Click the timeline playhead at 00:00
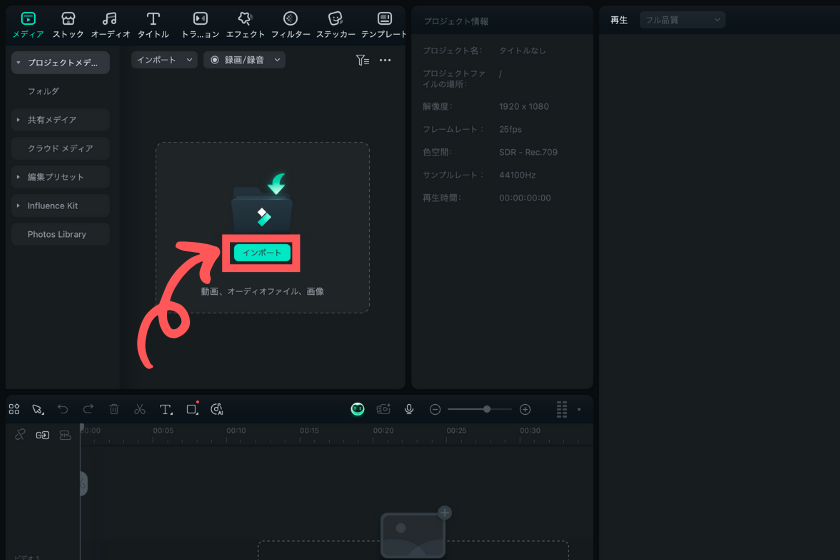840x560 pixels. pyautogui.click(x=82, y=428)
